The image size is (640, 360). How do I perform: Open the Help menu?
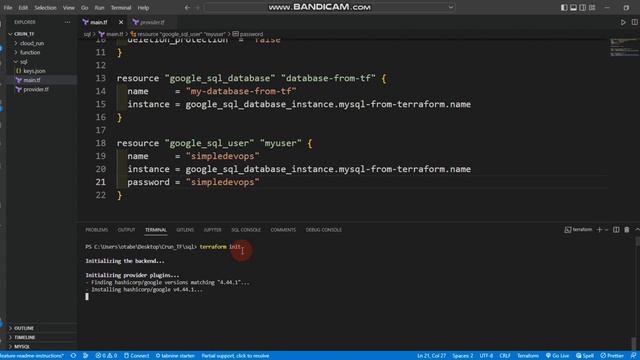tap(143, 7)
